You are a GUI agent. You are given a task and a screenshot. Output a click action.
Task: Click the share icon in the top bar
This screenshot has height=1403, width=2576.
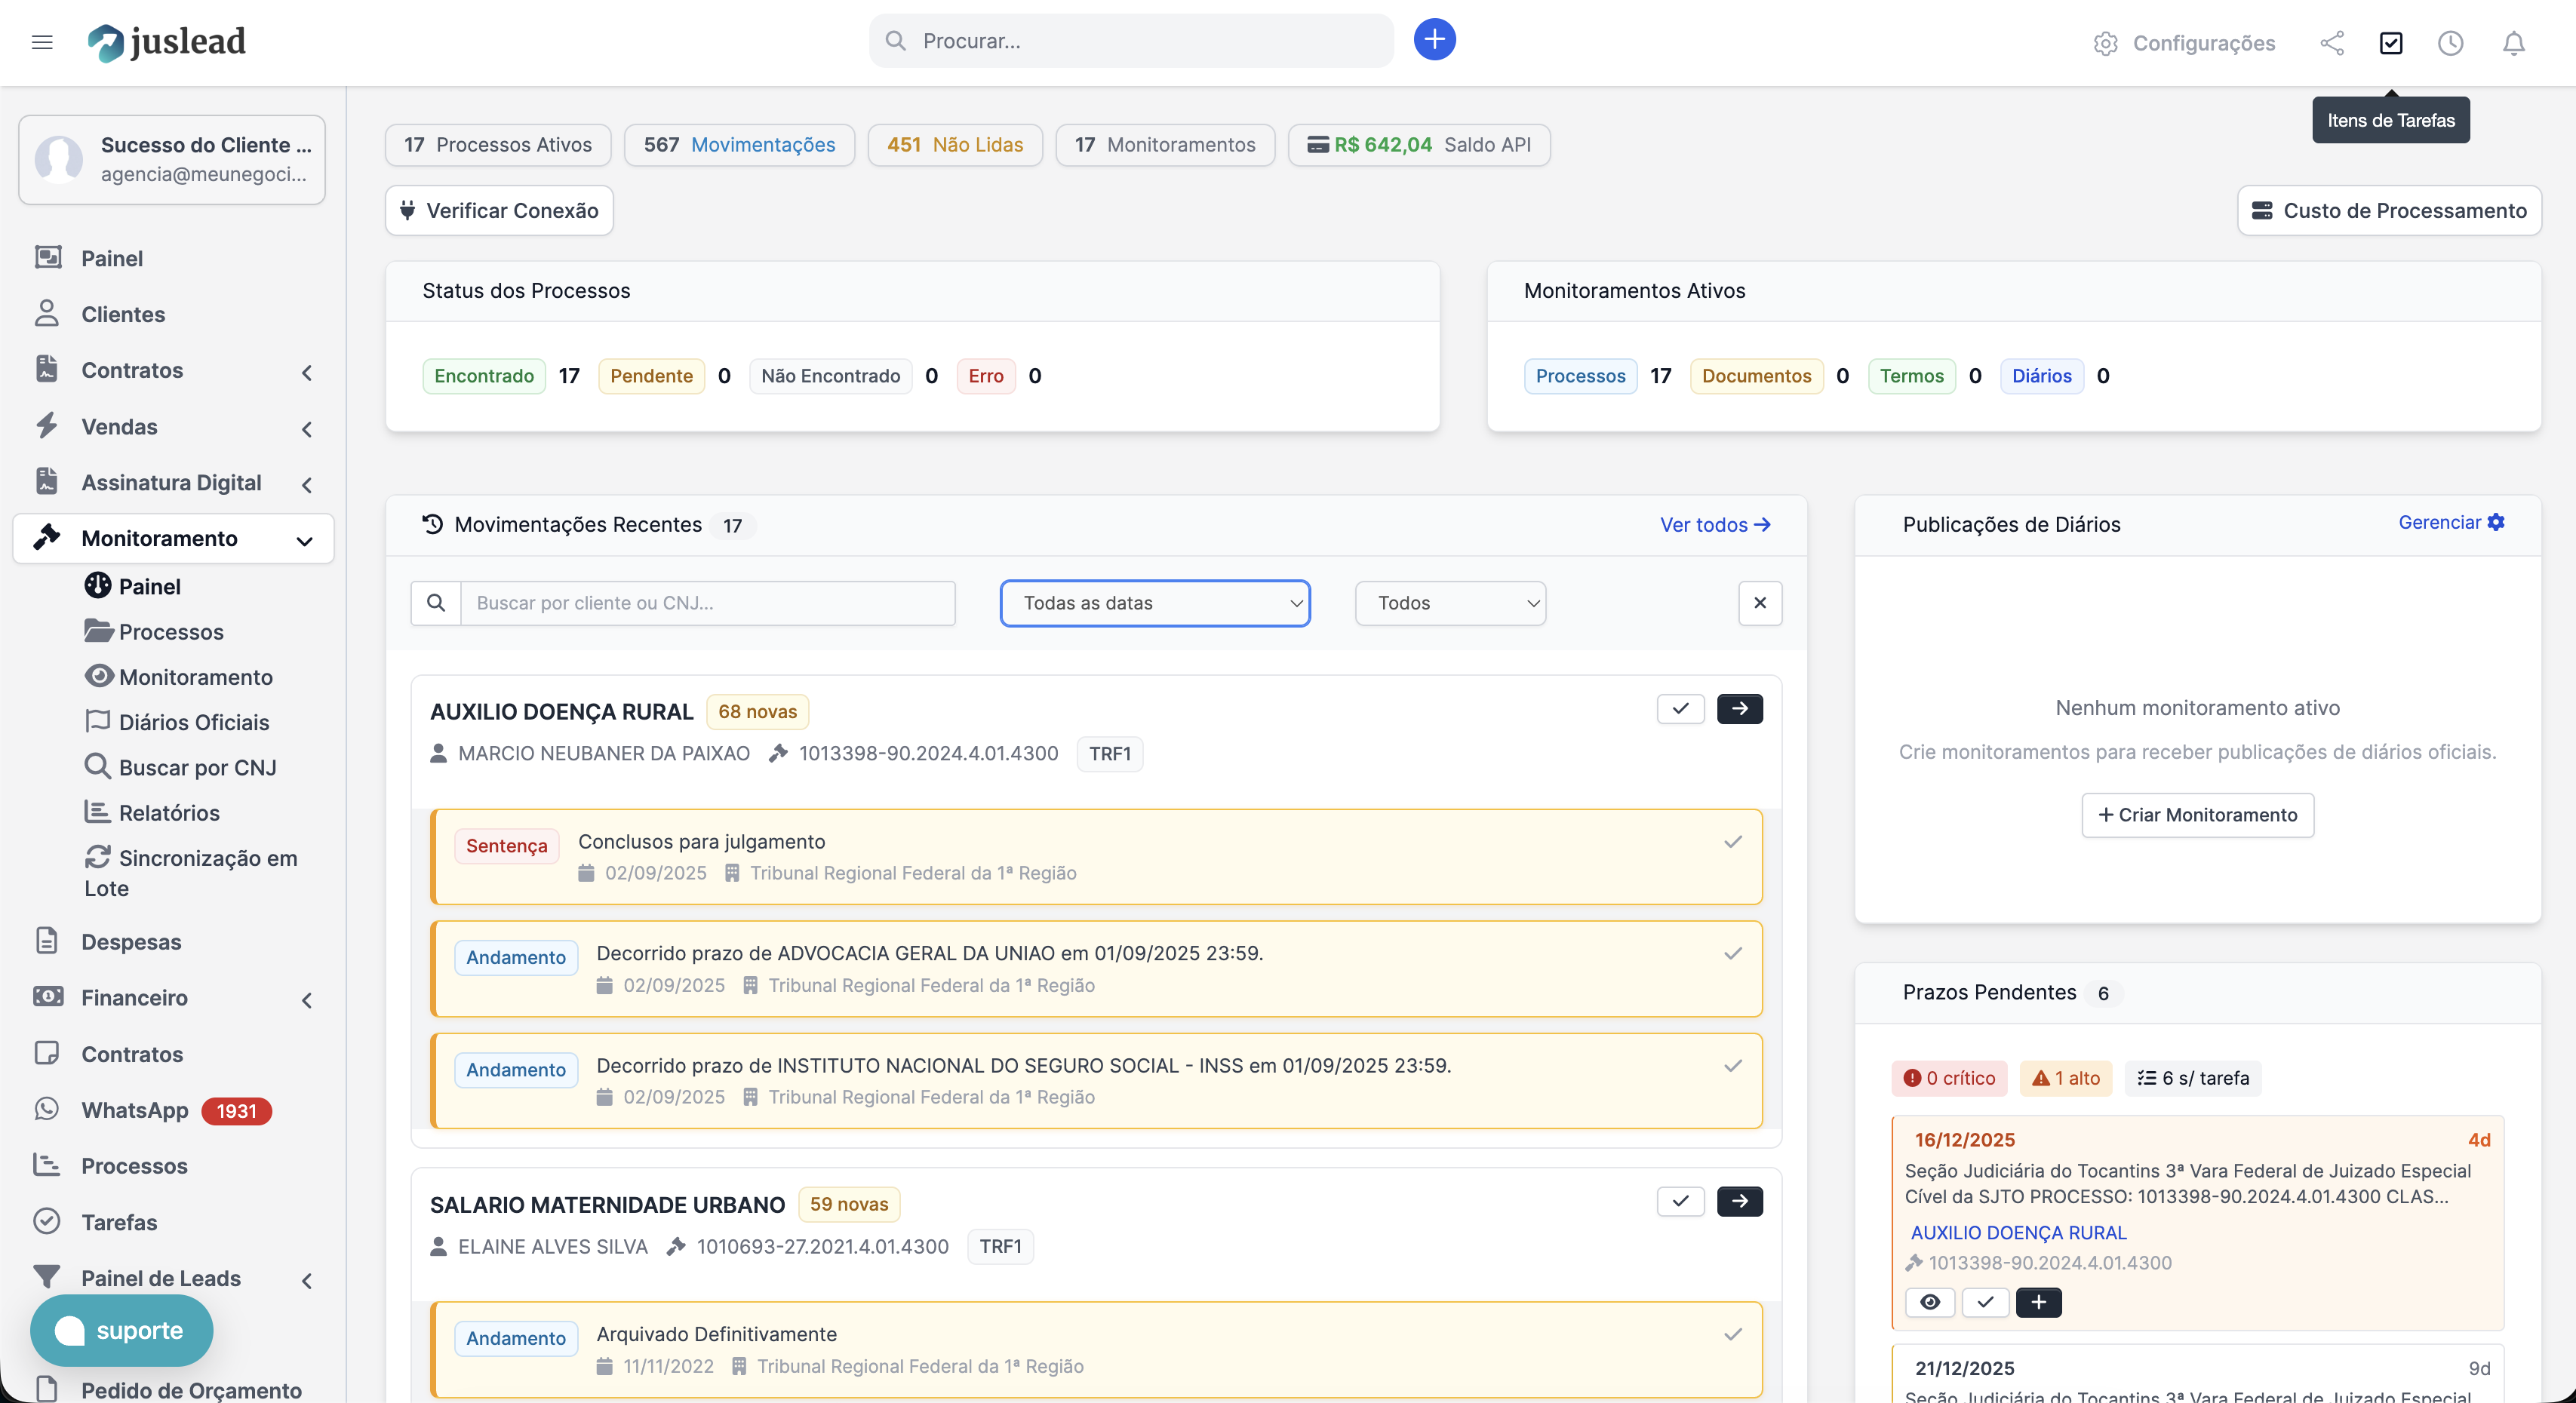point(2333,43)
